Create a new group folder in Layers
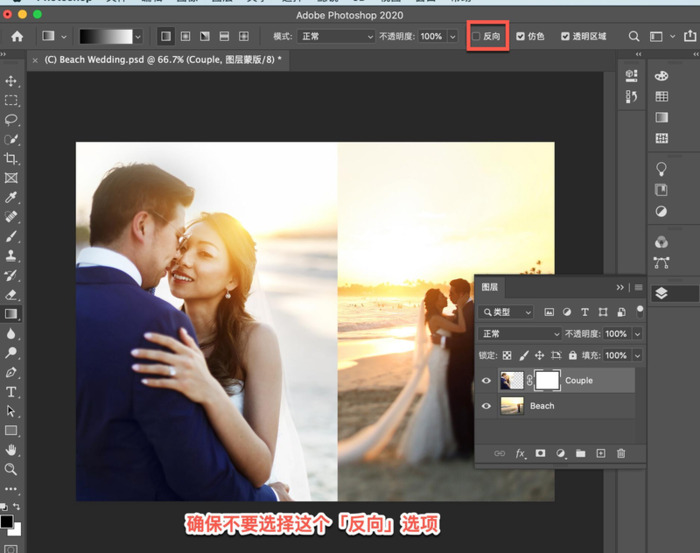Screen dimensions: 700x553 (x=580, y=453)
